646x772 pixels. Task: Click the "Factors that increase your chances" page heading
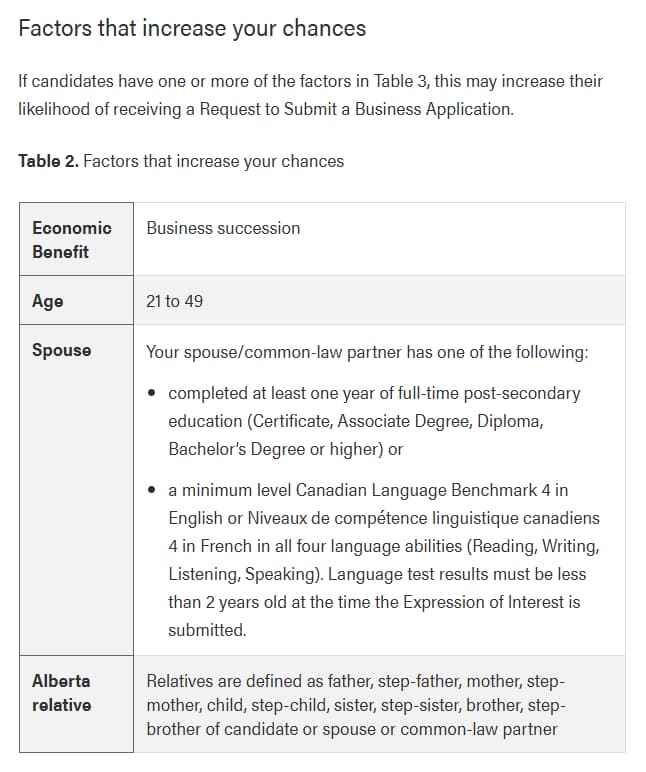point(192,28)
